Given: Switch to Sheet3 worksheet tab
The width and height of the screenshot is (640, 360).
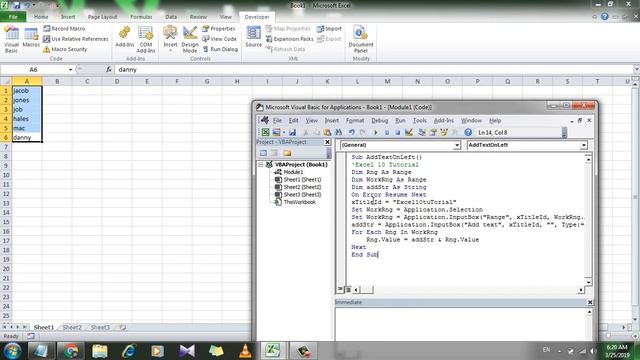Looking at the screenshot, I should pos(100,327).
